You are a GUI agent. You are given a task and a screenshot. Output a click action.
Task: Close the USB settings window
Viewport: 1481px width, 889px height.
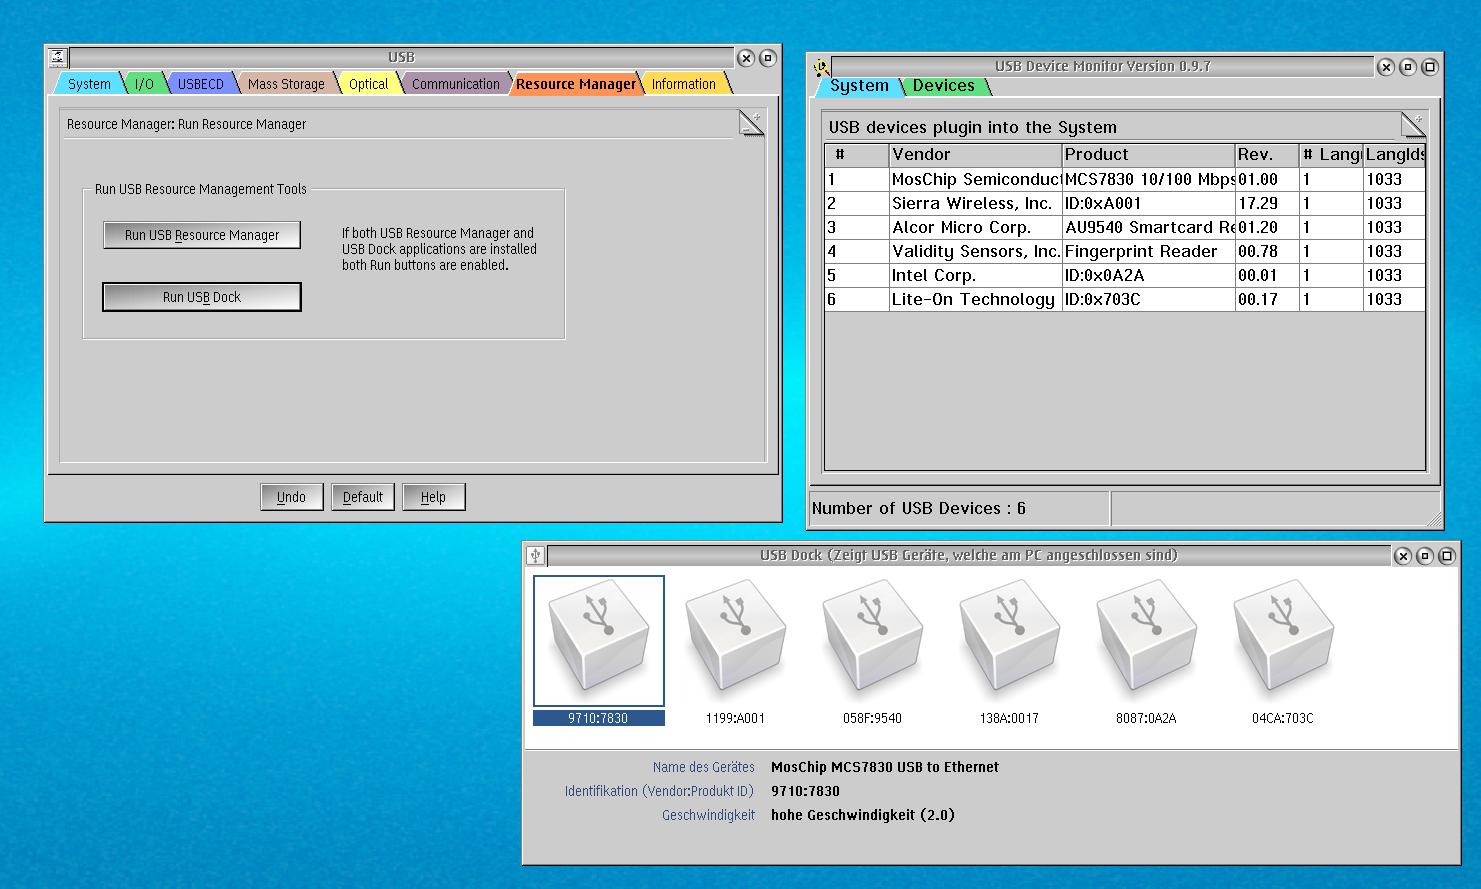(746, 58)
